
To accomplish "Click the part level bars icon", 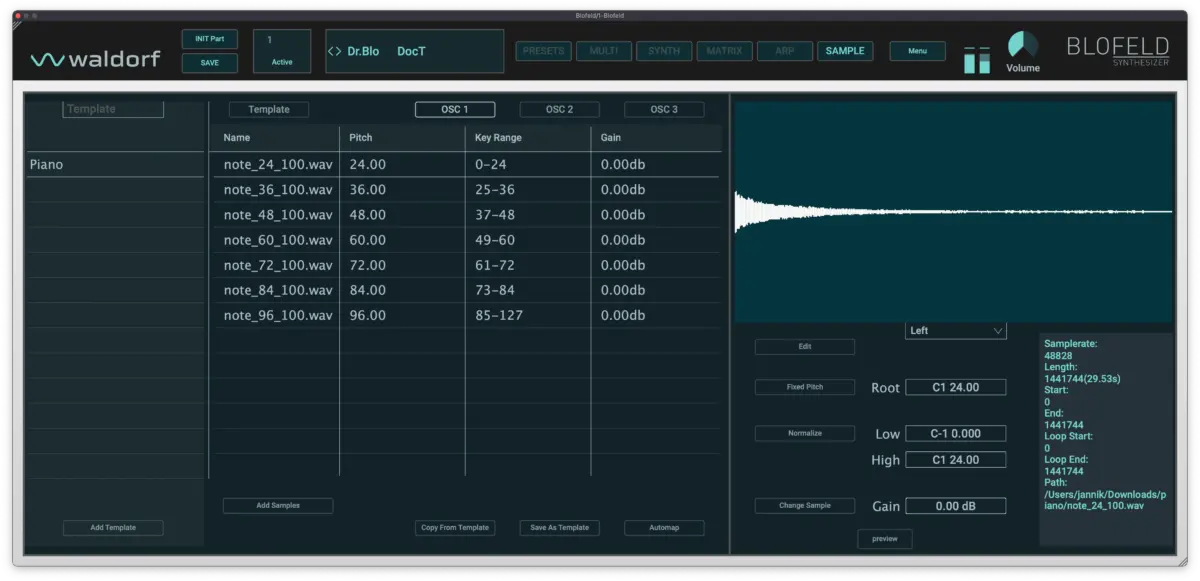I will click(977, 59).
